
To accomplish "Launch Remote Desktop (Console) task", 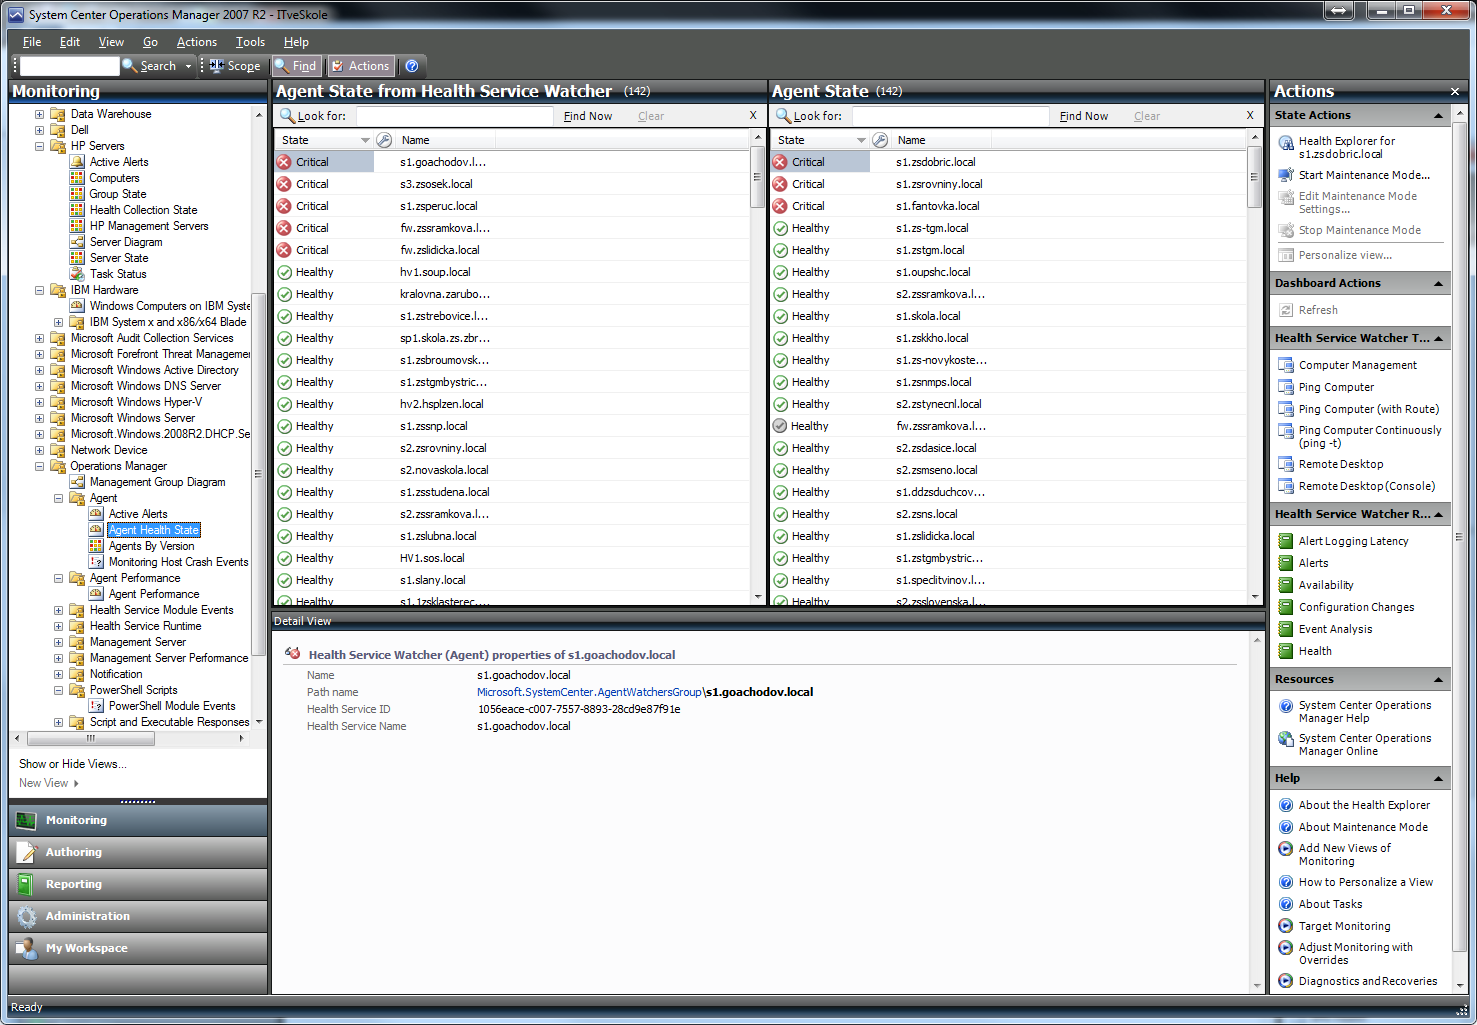I will 1366,486.
